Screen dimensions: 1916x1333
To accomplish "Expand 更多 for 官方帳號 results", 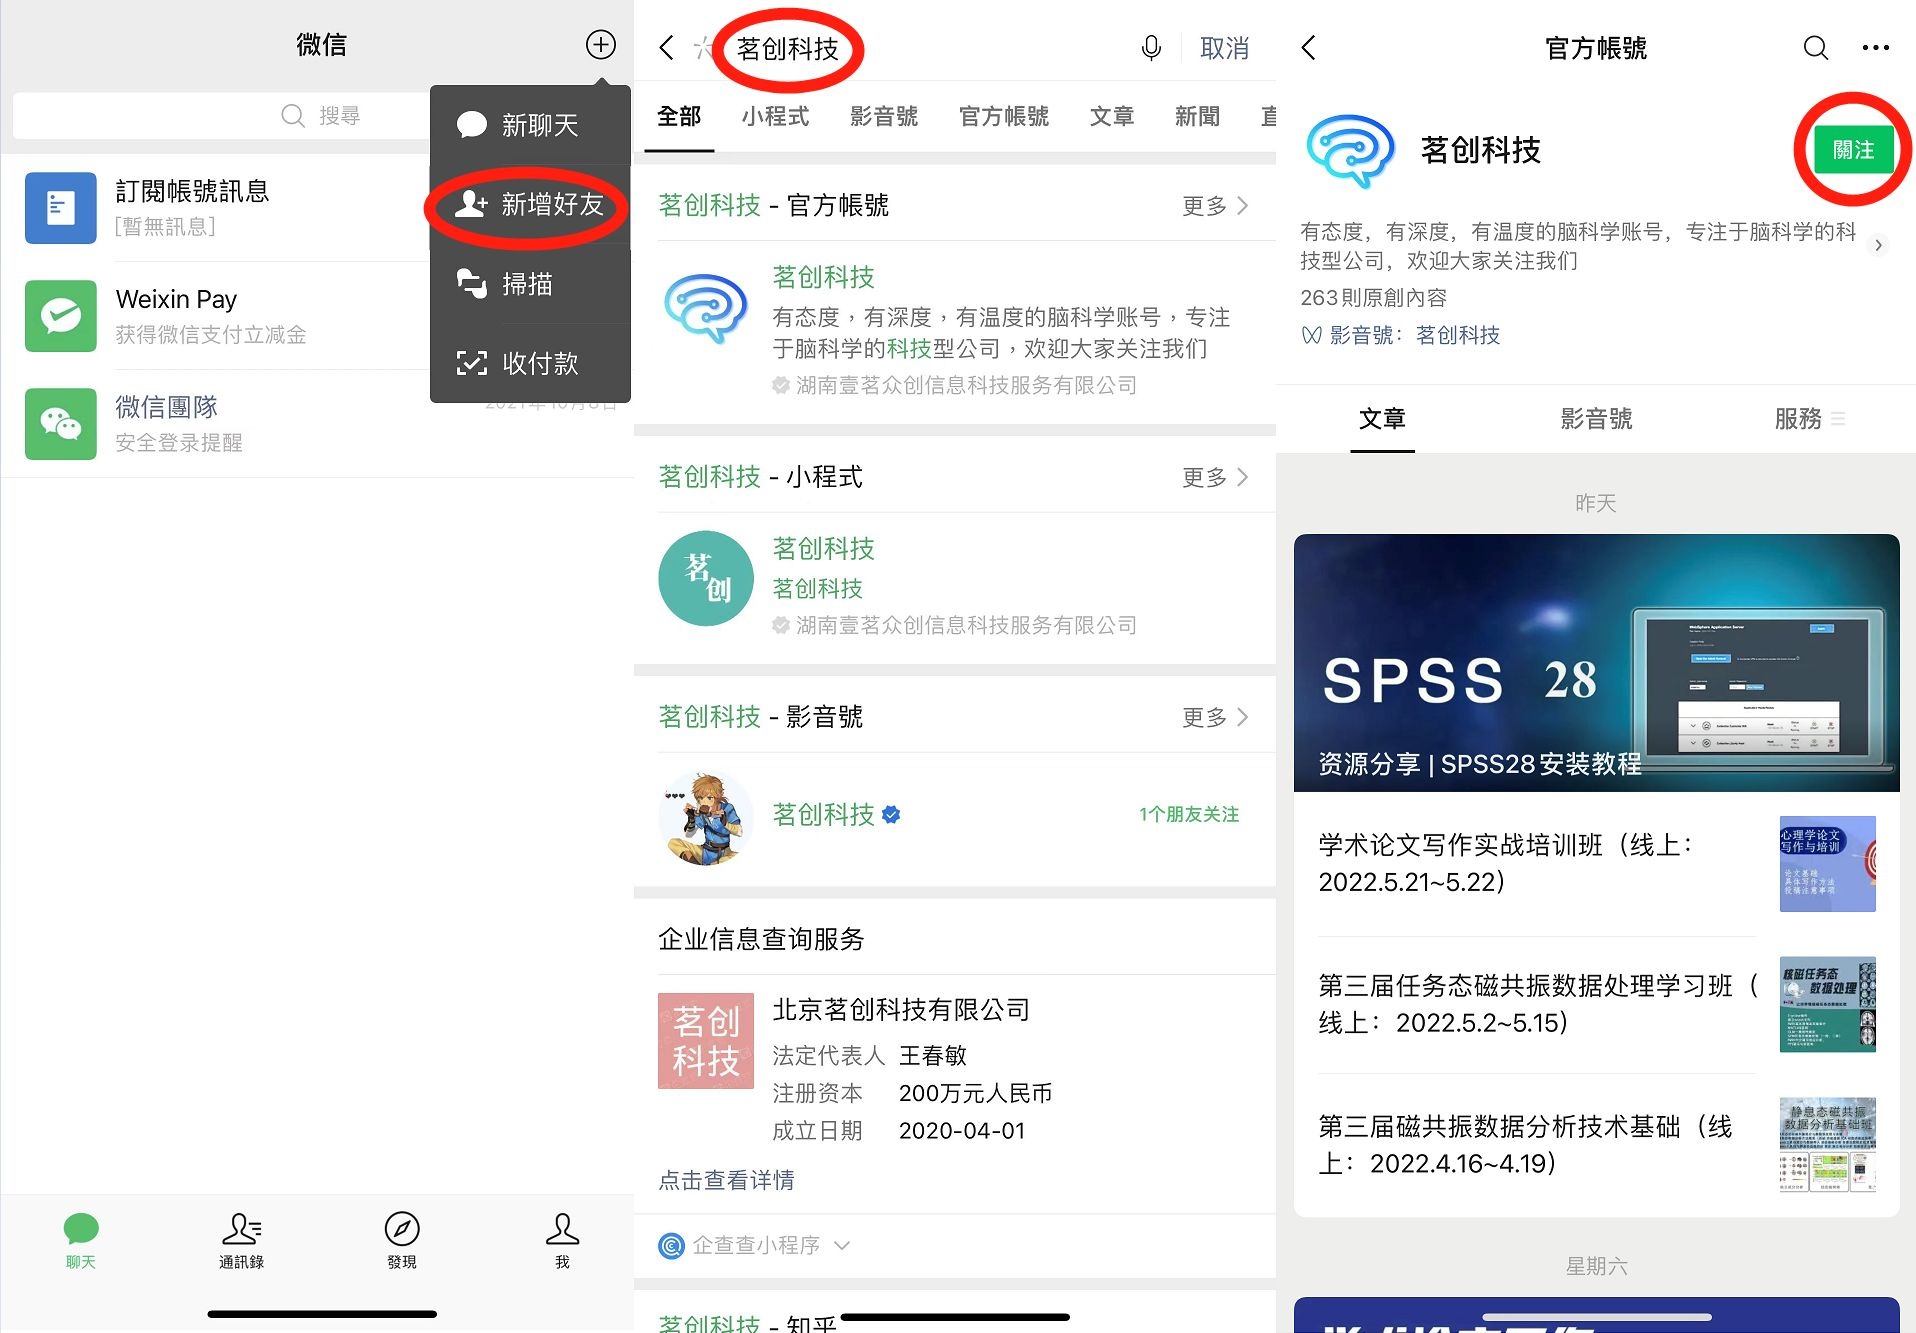I will click(x=1215, y=206).
